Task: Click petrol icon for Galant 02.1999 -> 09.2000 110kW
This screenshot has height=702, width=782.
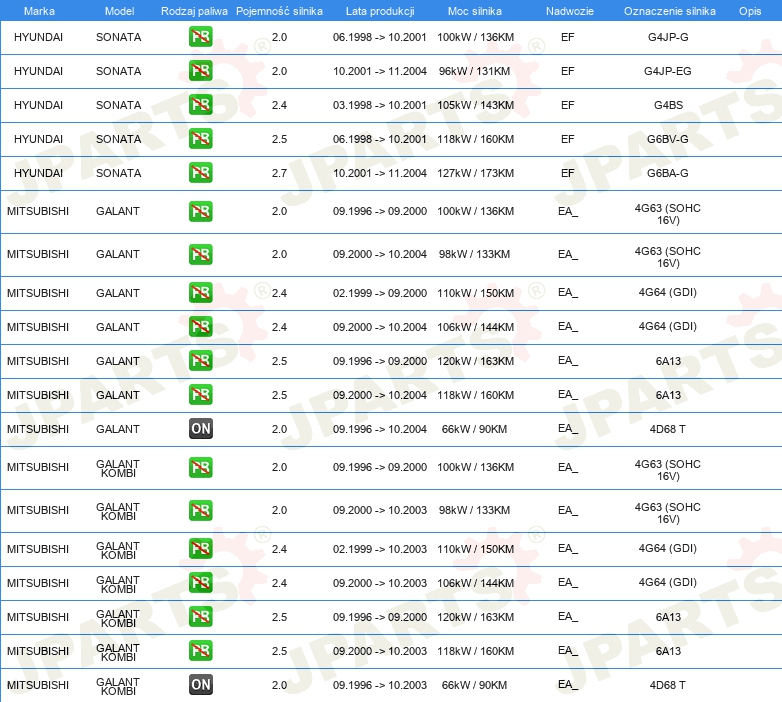Action: pyautogui.click(x=200, y=293)
